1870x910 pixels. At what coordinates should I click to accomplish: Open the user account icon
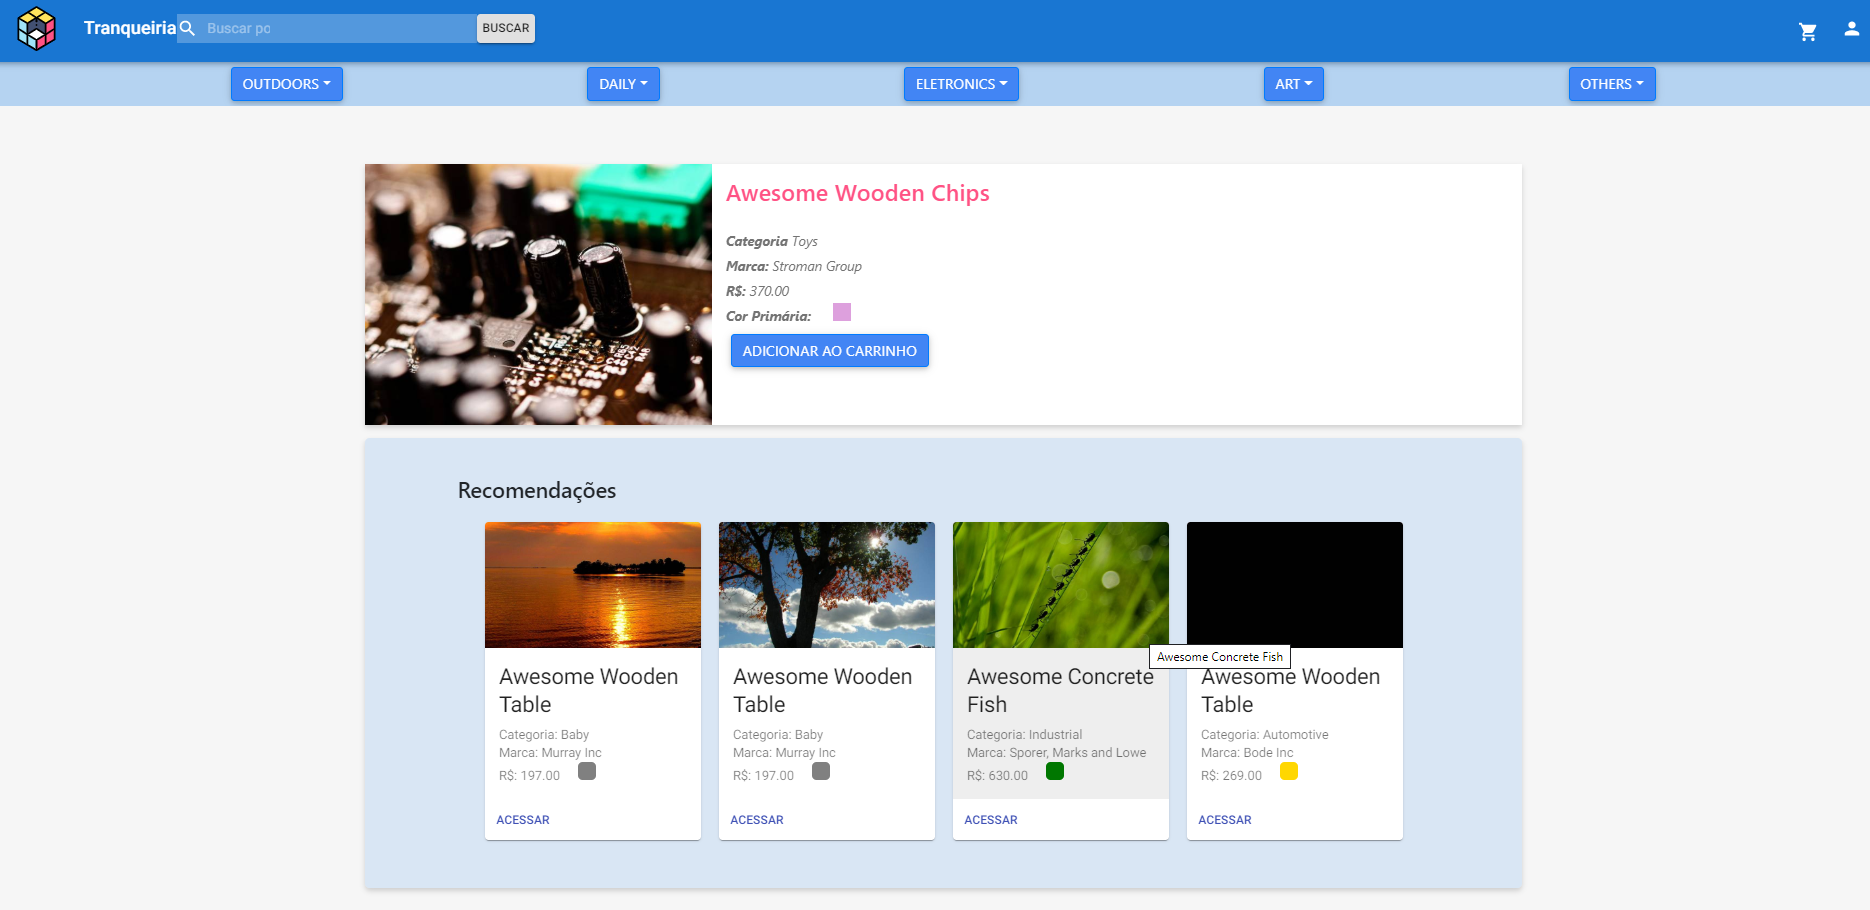click(x=1852, y=29)
